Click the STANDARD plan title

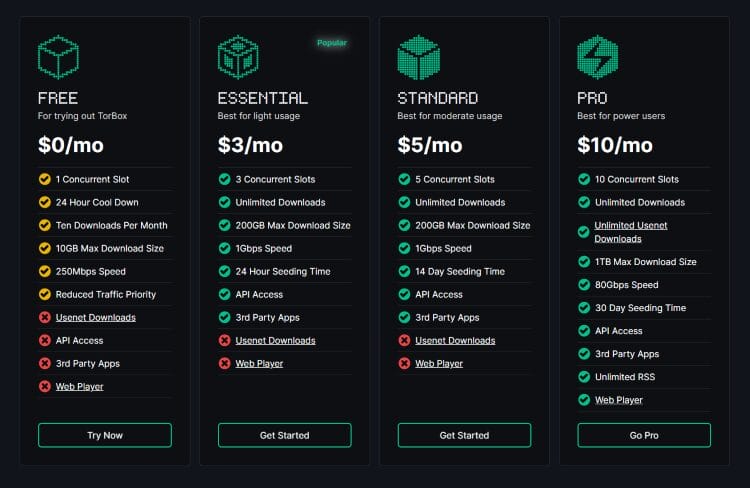pyautogui.click(x=438, y=98)
